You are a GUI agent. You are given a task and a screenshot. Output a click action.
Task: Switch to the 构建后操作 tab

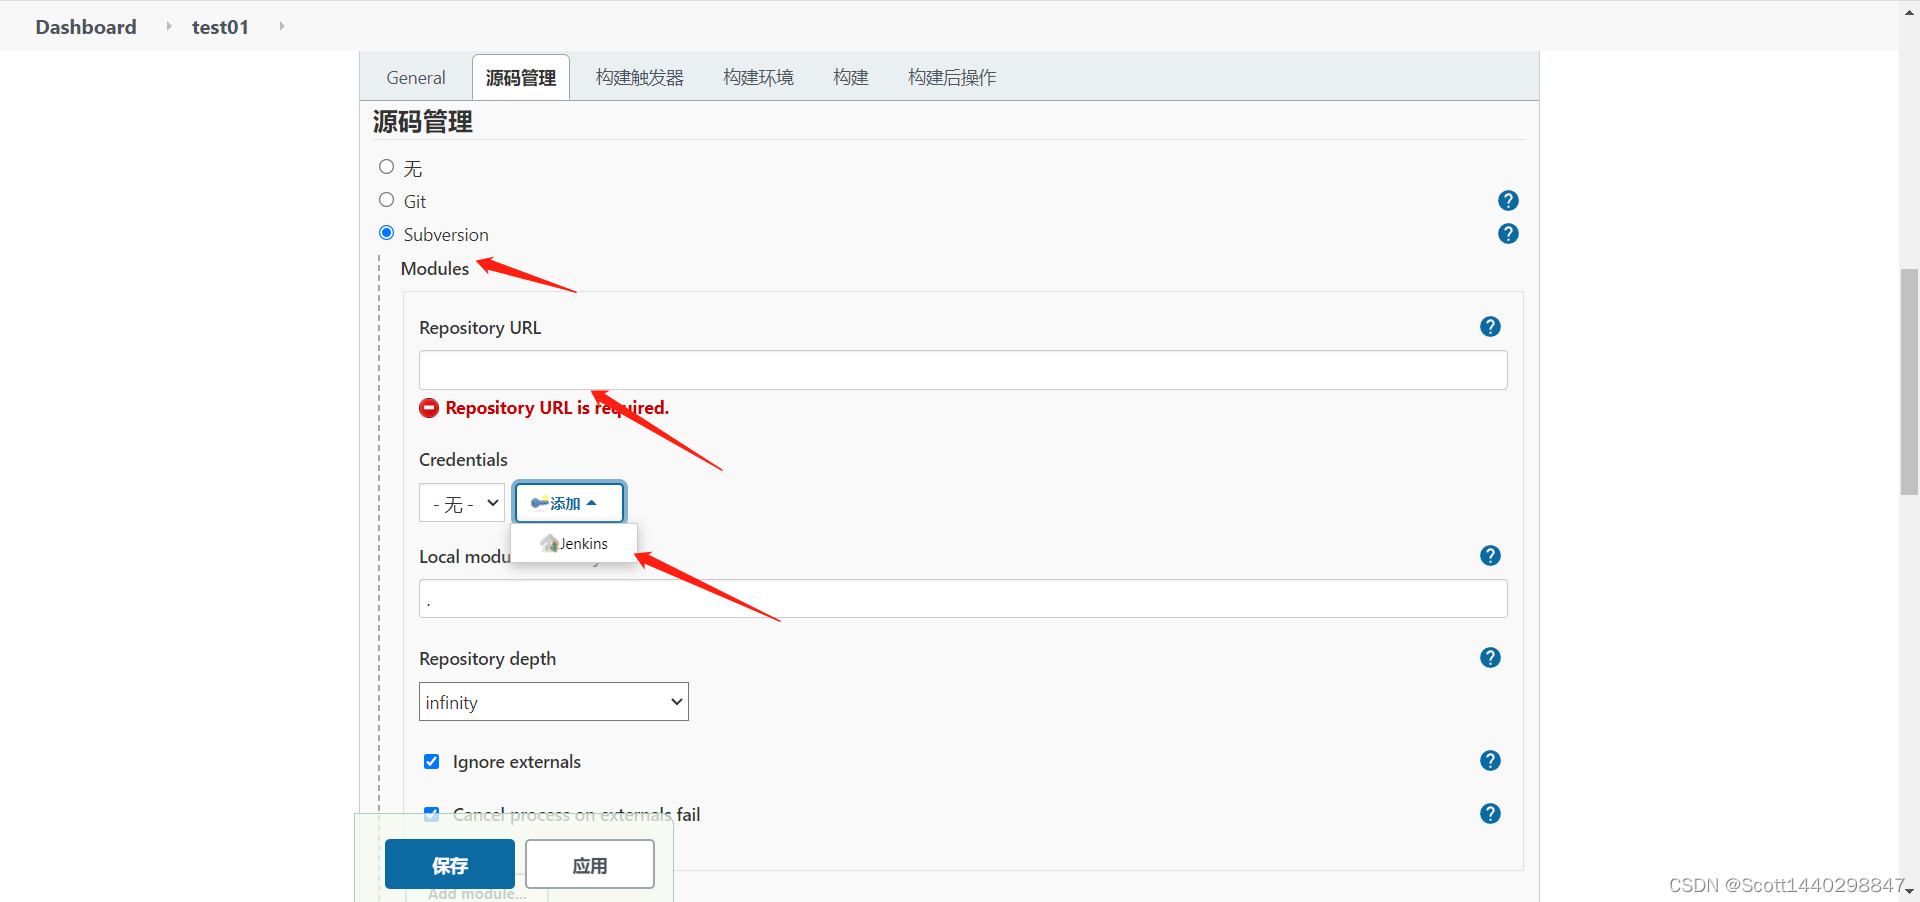click(952, 78)
